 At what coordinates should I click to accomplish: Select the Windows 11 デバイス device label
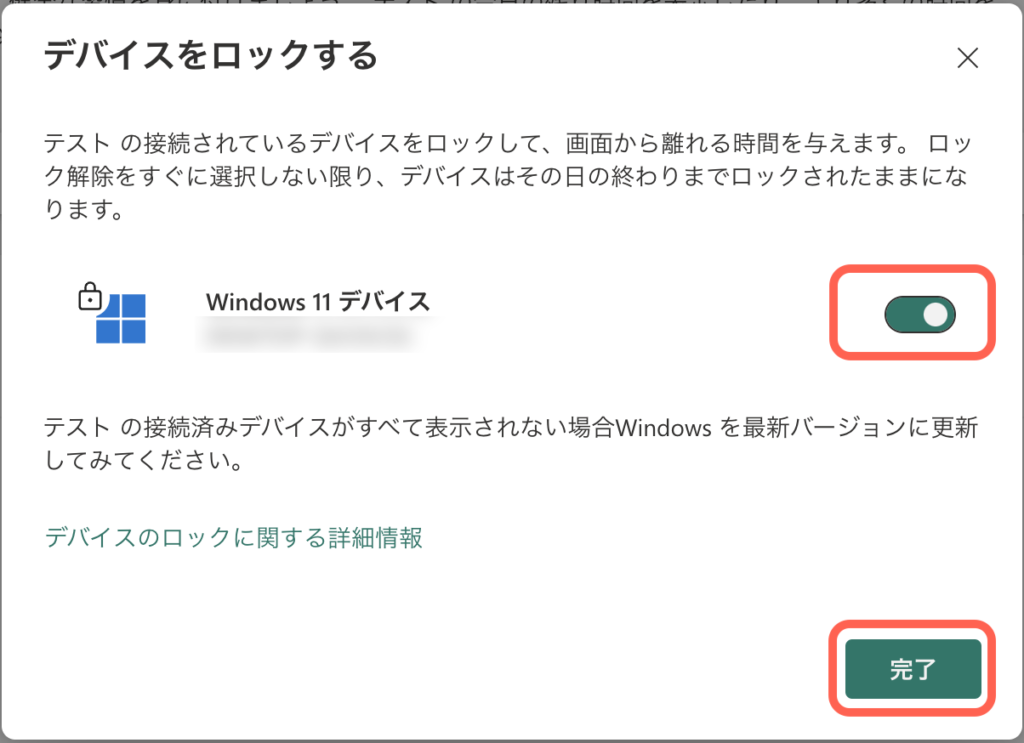[x=318, y=302]
